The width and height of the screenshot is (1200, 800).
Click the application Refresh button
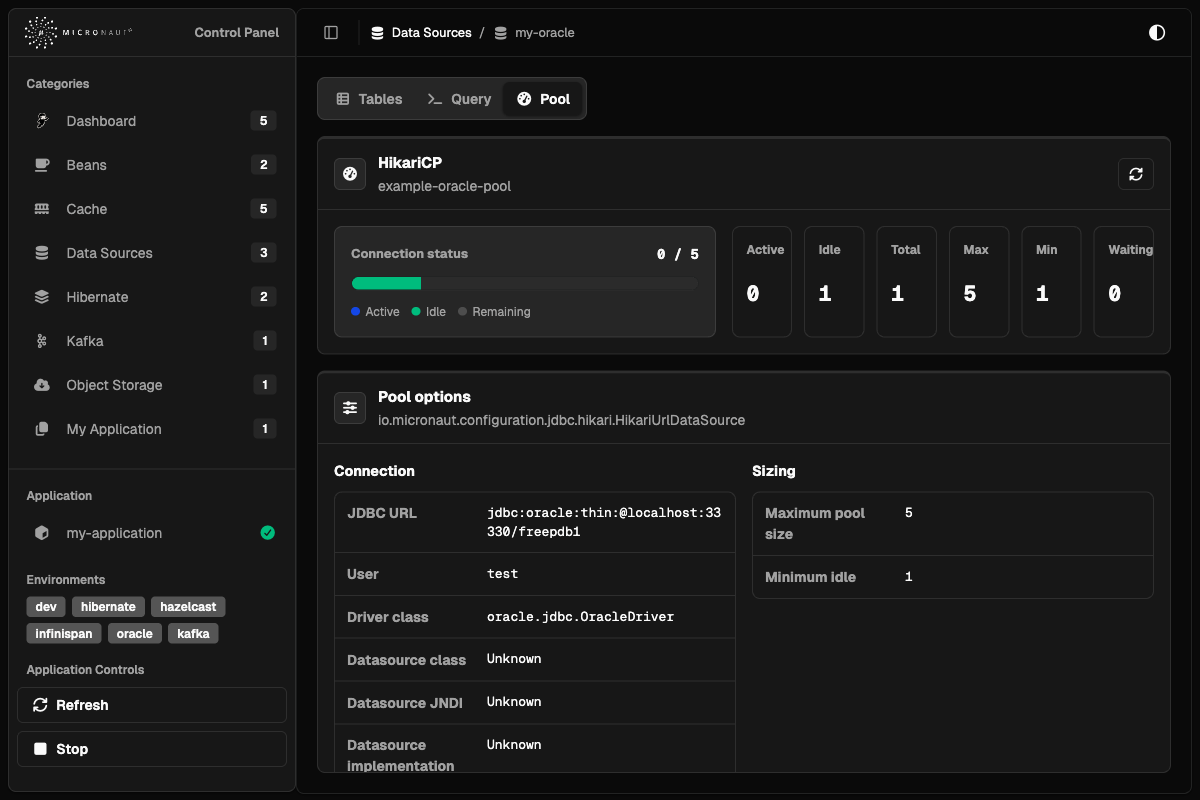(x=152, y=705)
